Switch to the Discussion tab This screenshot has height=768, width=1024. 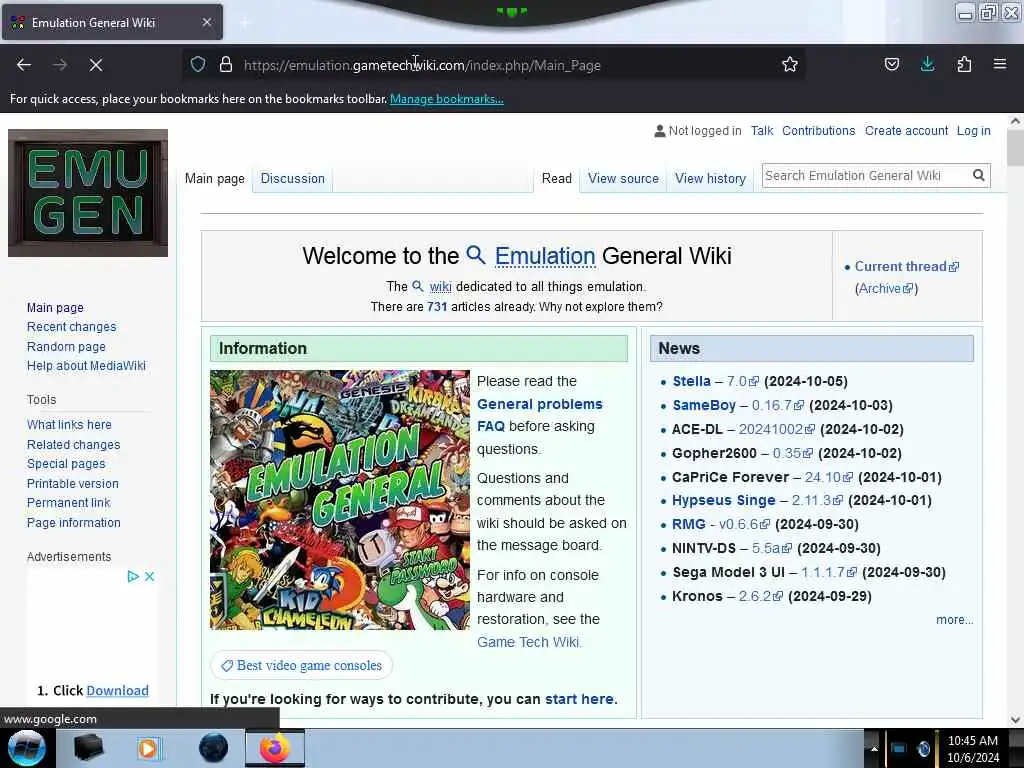point(293,178)
